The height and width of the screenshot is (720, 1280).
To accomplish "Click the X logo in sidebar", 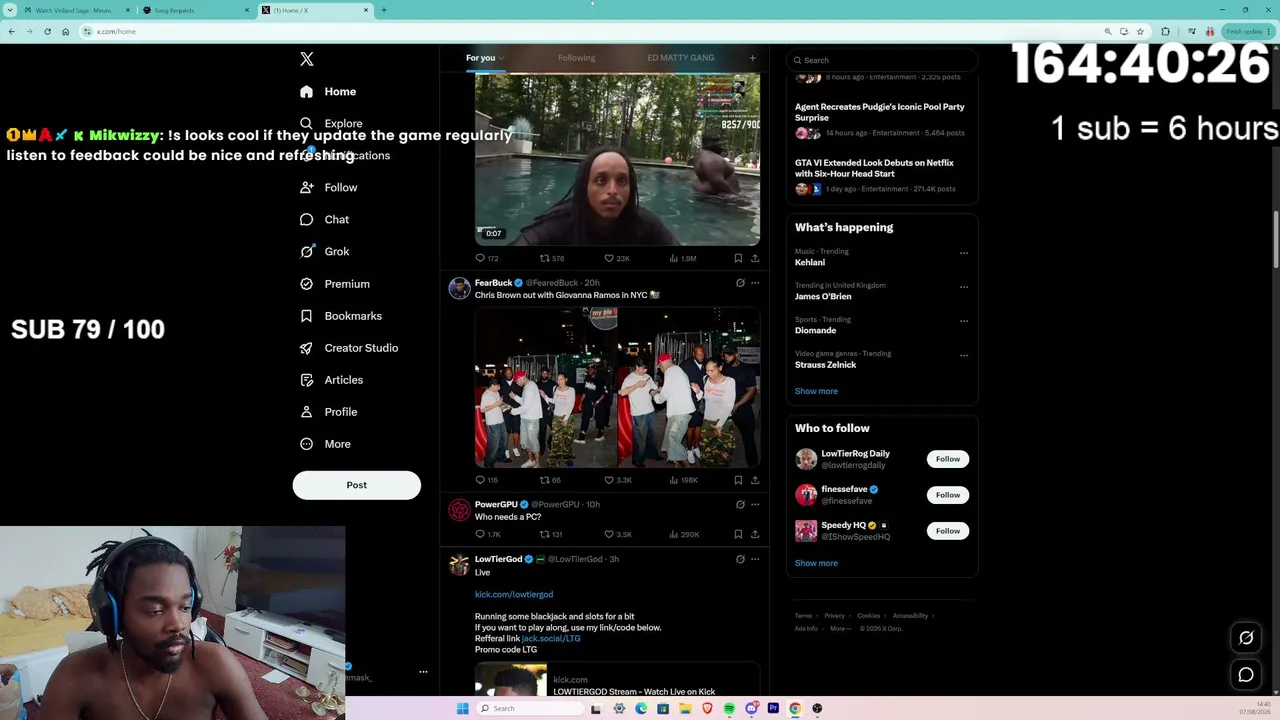I will (x=307, y=59).
